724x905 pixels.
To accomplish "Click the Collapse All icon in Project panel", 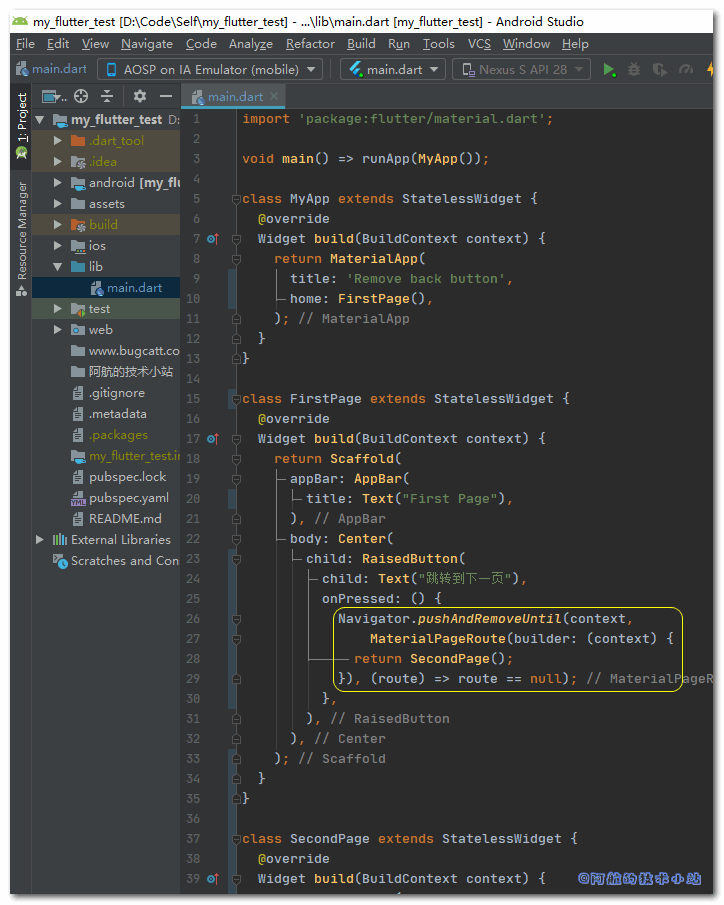I will [x=108, y=96].
